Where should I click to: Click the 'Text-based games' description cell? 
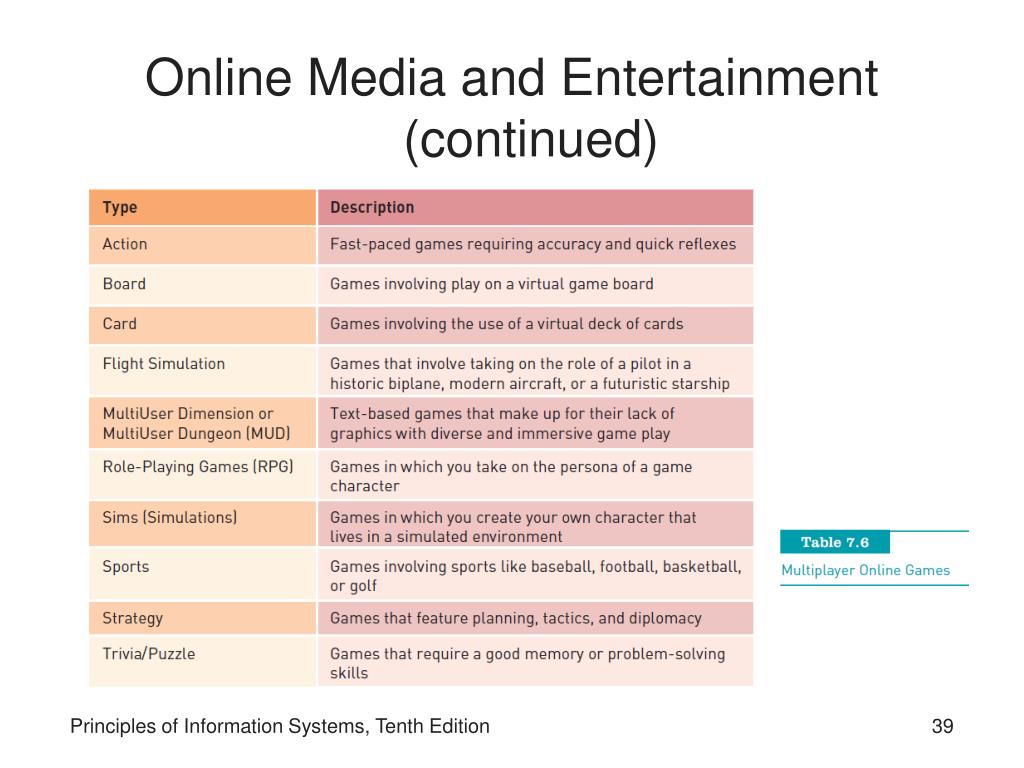[x=536, y=423]
